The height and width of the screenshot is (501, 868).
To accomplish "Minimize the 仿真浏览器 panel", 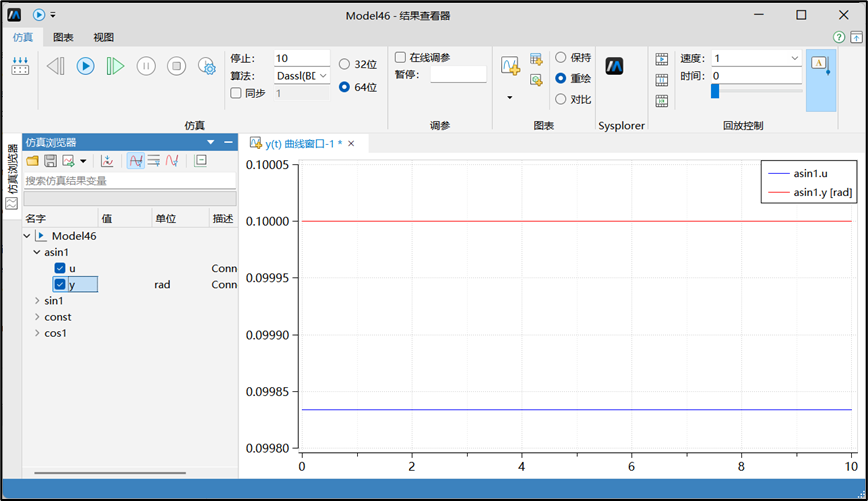I will point(228,142).
